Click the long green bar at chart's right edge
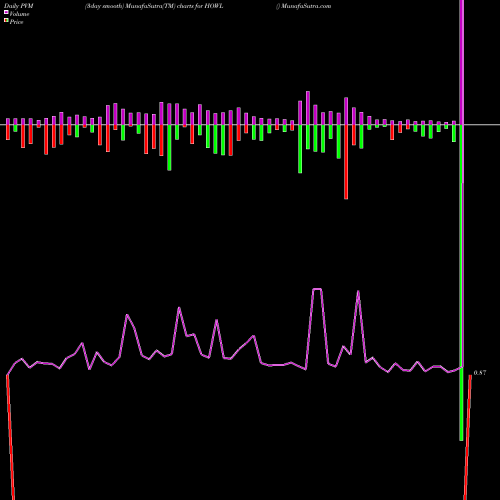Viewport: 500px width, 500px height. (x=461, y=283)
